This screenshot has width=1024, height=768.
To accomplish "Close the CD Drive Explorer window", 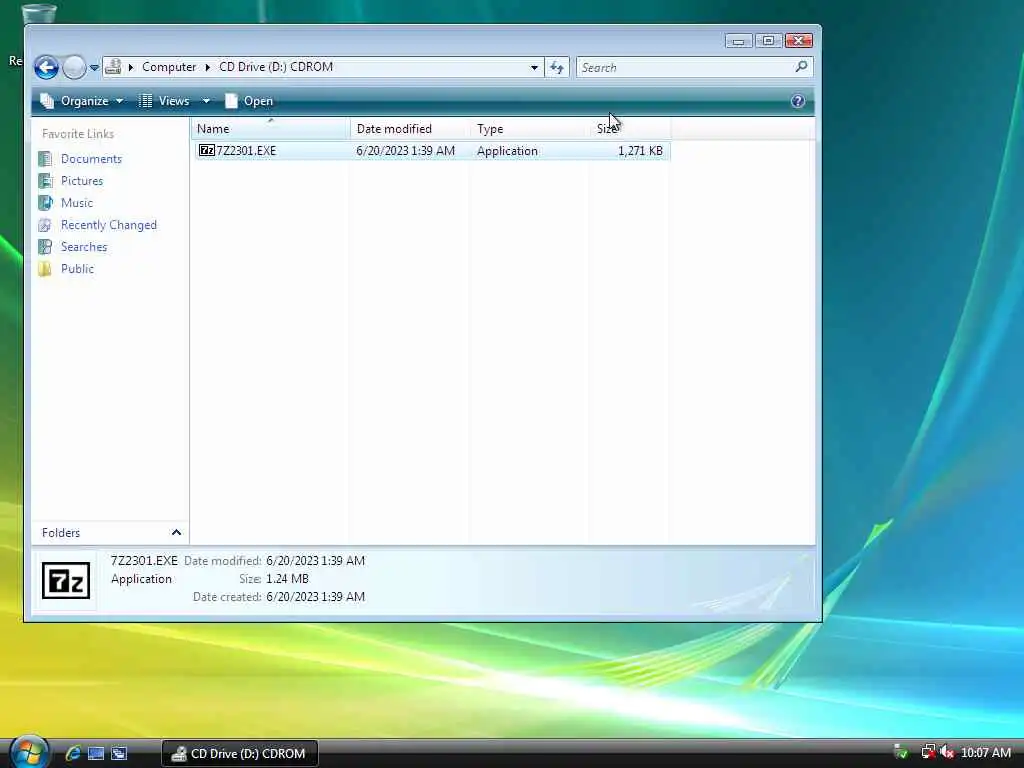I will pos(798,41).
